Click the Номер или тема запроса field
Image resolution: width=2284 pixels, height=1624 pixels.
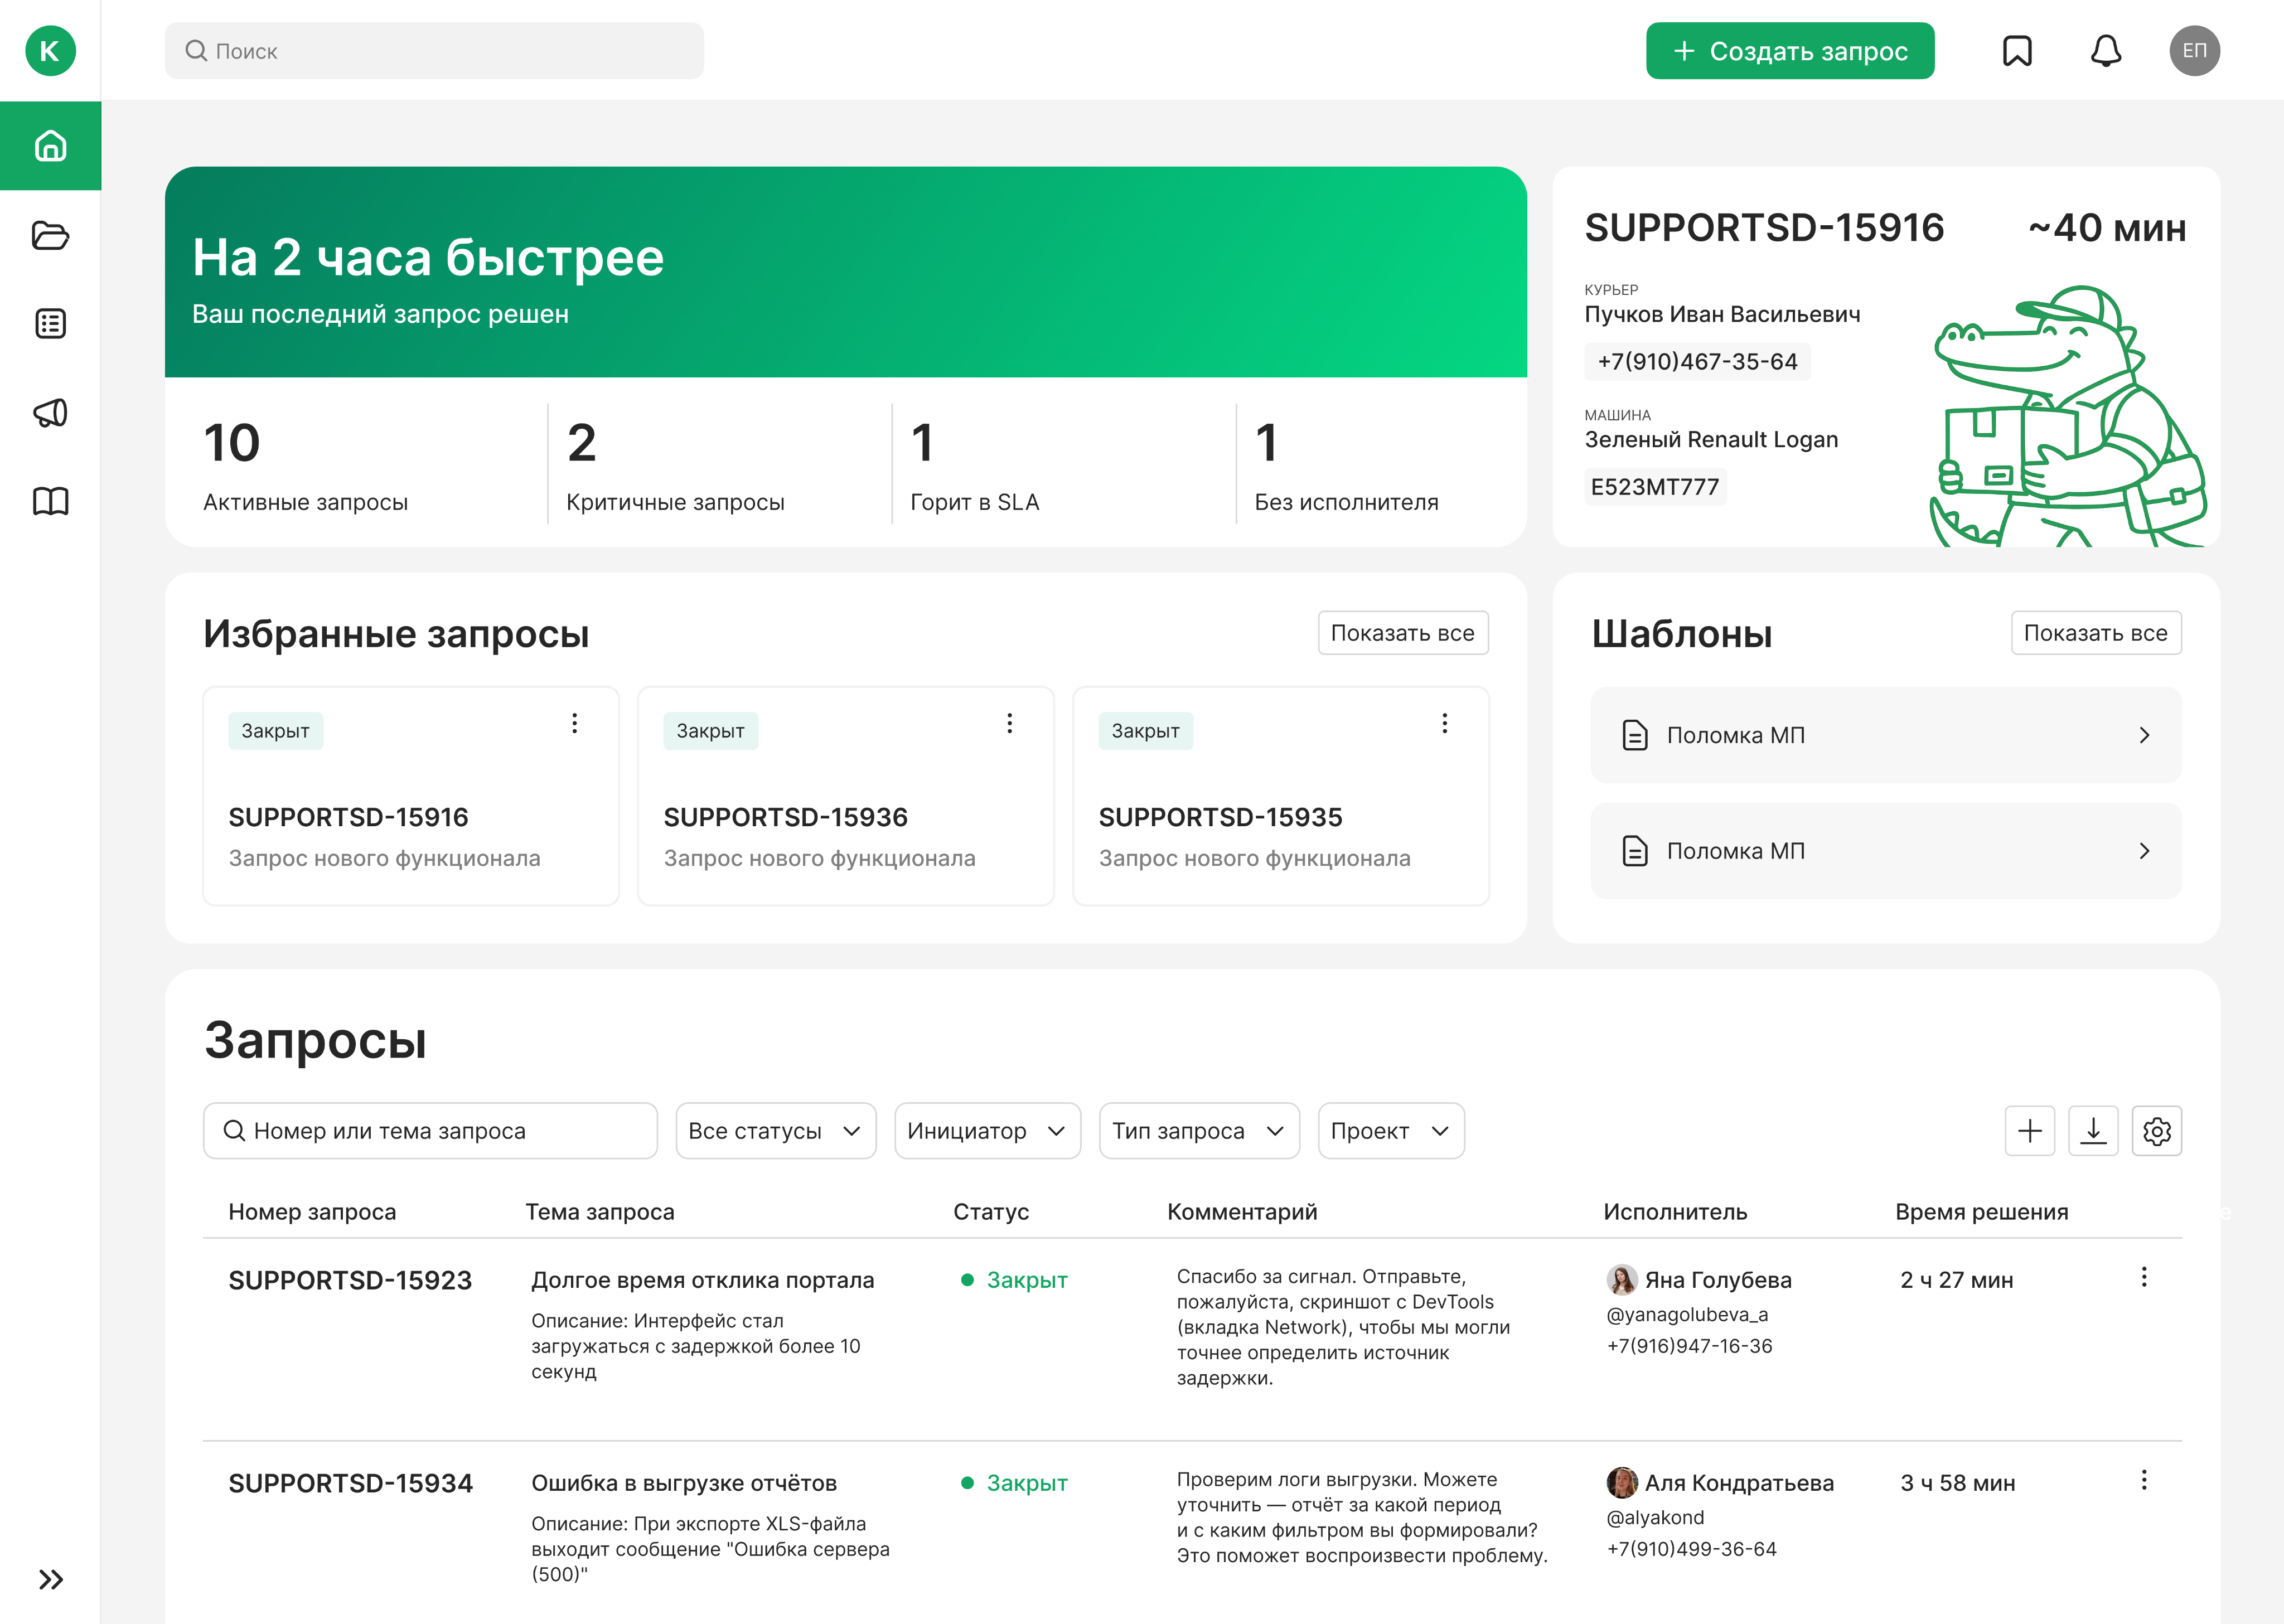(x=430, y=1131)
